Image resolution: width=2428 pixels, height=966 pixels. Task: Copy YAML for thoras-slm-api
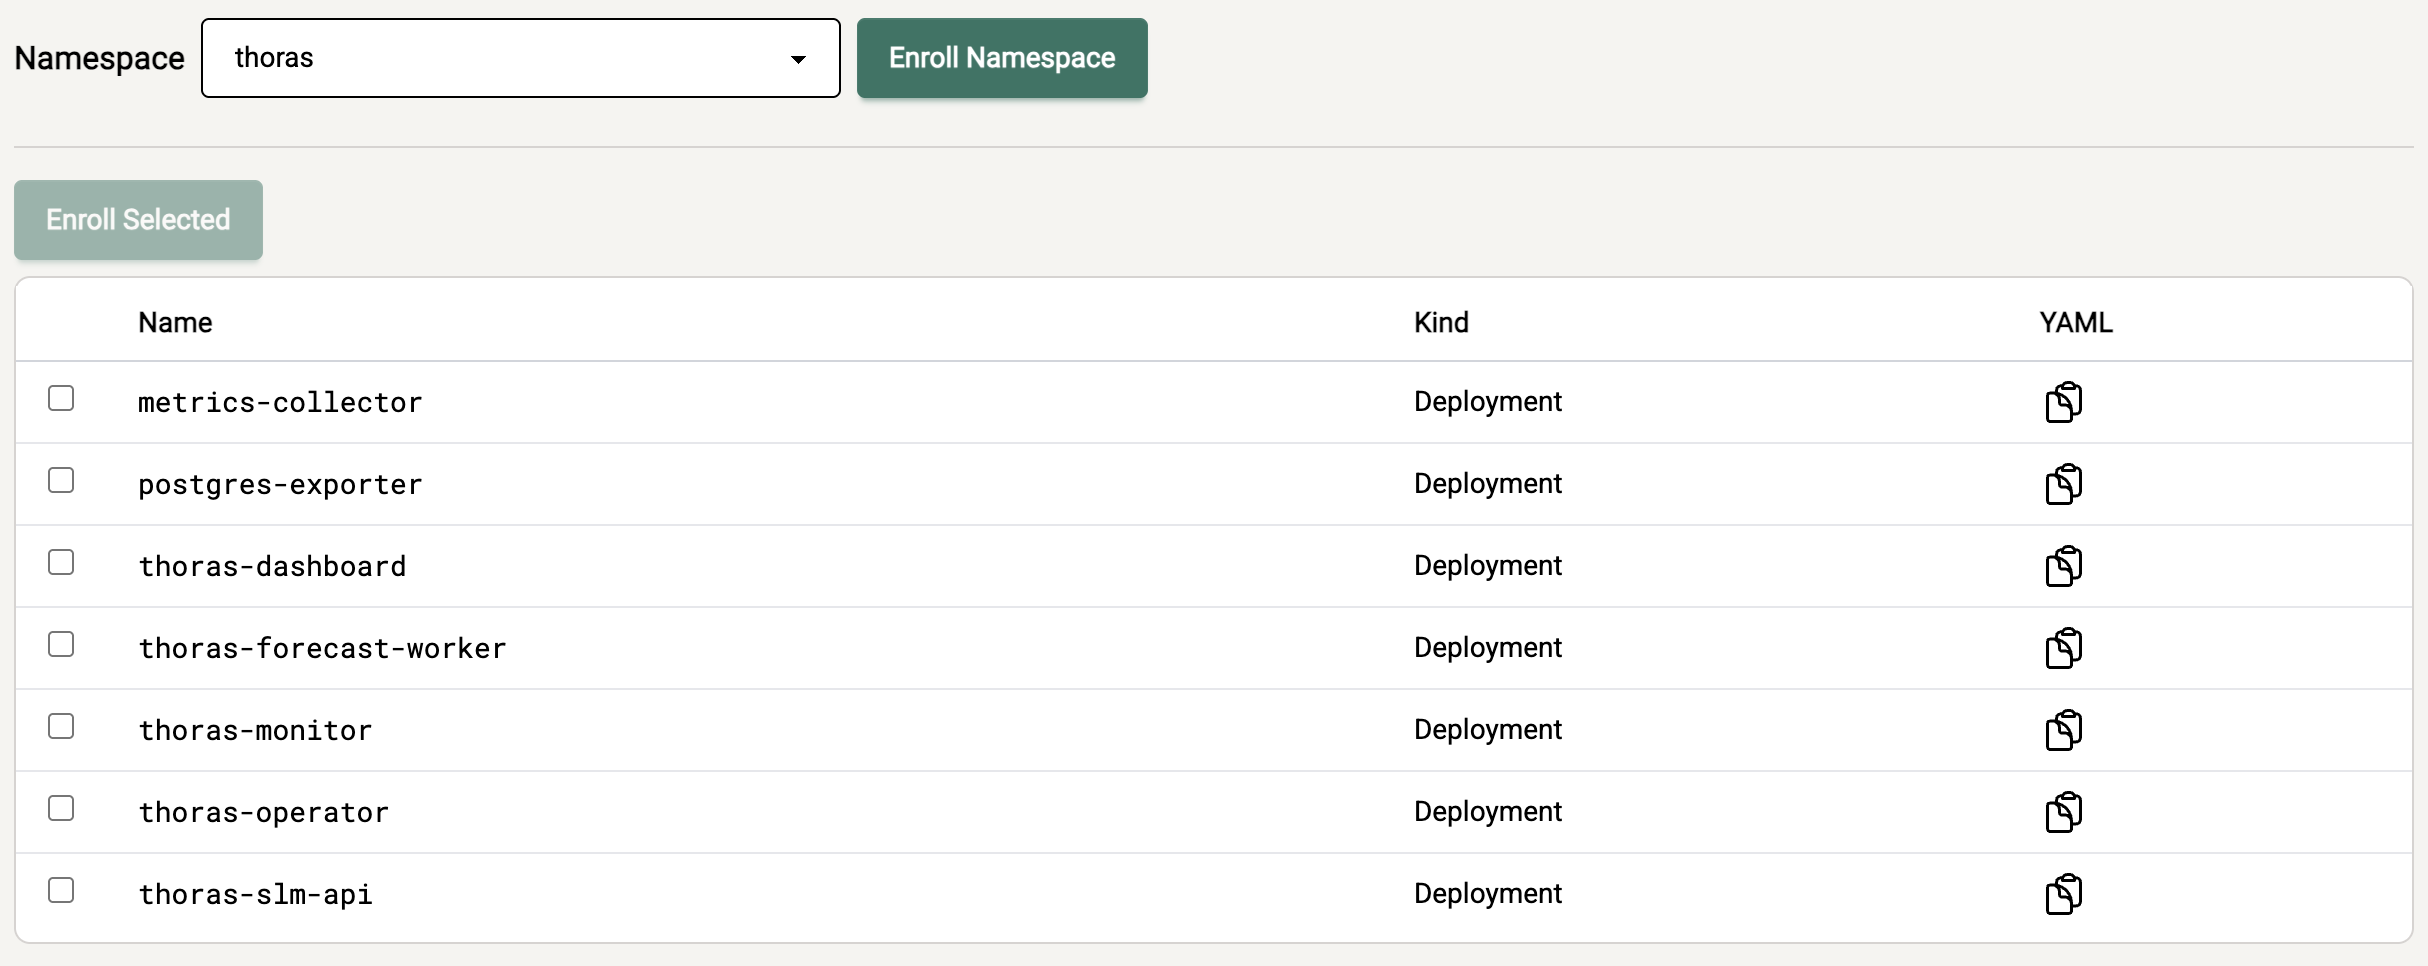[x=2063, y=894]
